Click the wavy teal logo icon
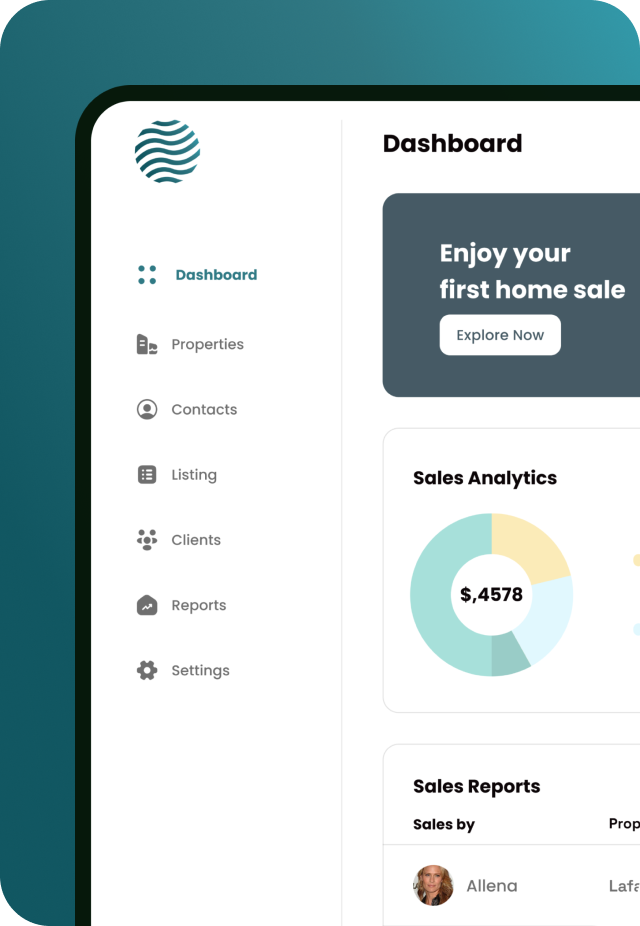Viewport: 640px width, 926px height. point(167,151)
